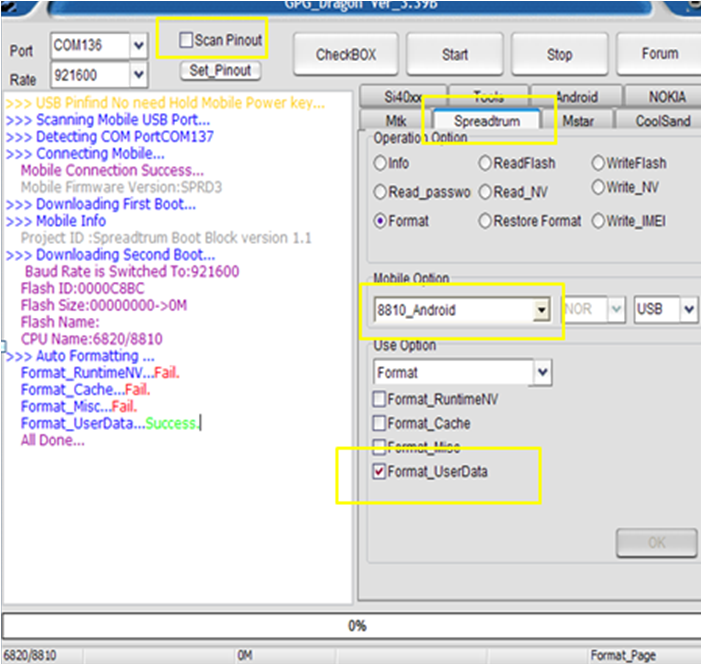Expand the USB connection dropdown
Viewport: 702px width, 665px height.
pos(688,310)
